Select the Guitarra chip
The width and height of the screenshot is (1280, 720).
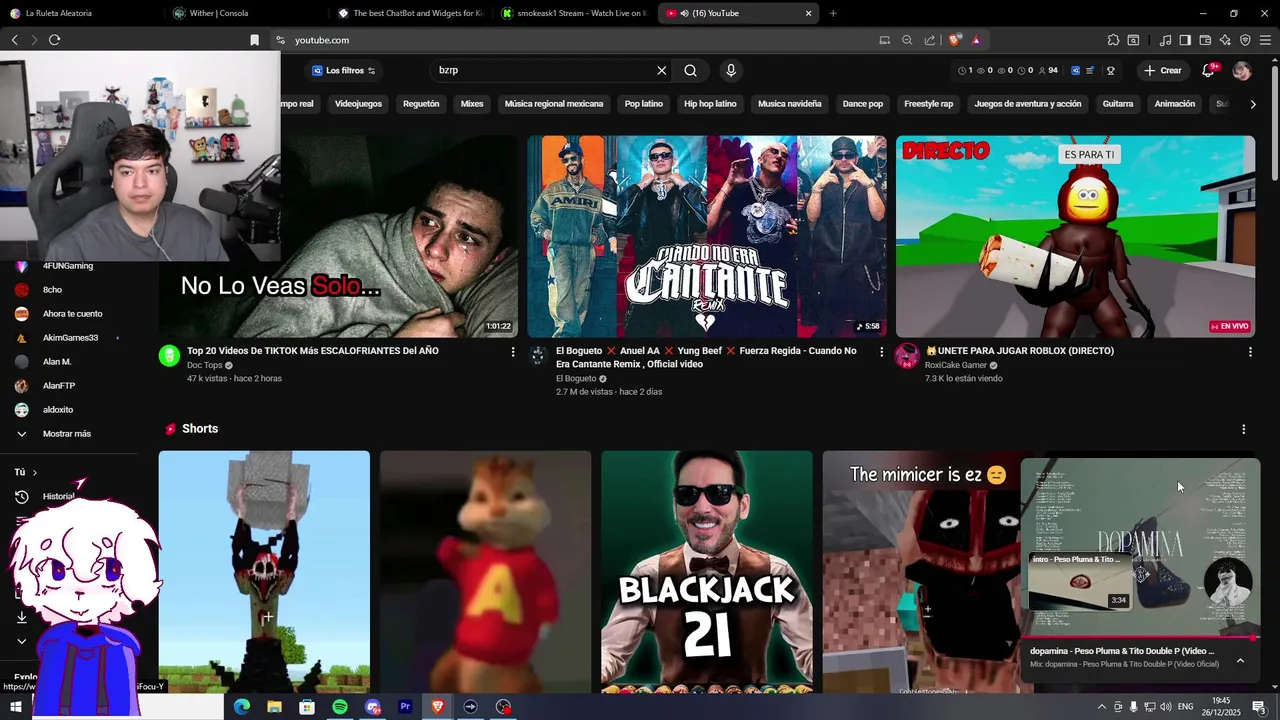(x=1118, y=104)
